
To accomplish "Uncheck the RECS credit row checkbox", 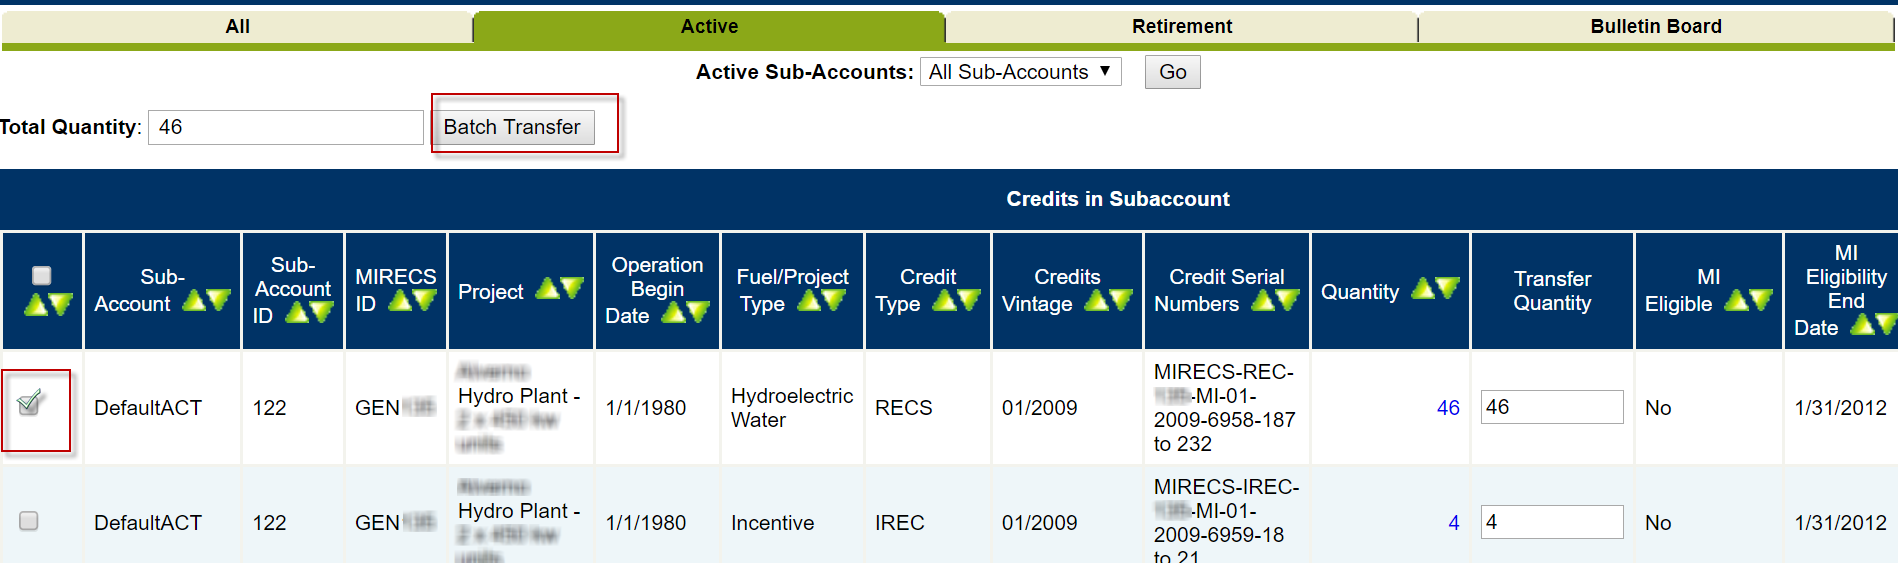I will pos(29,404).
